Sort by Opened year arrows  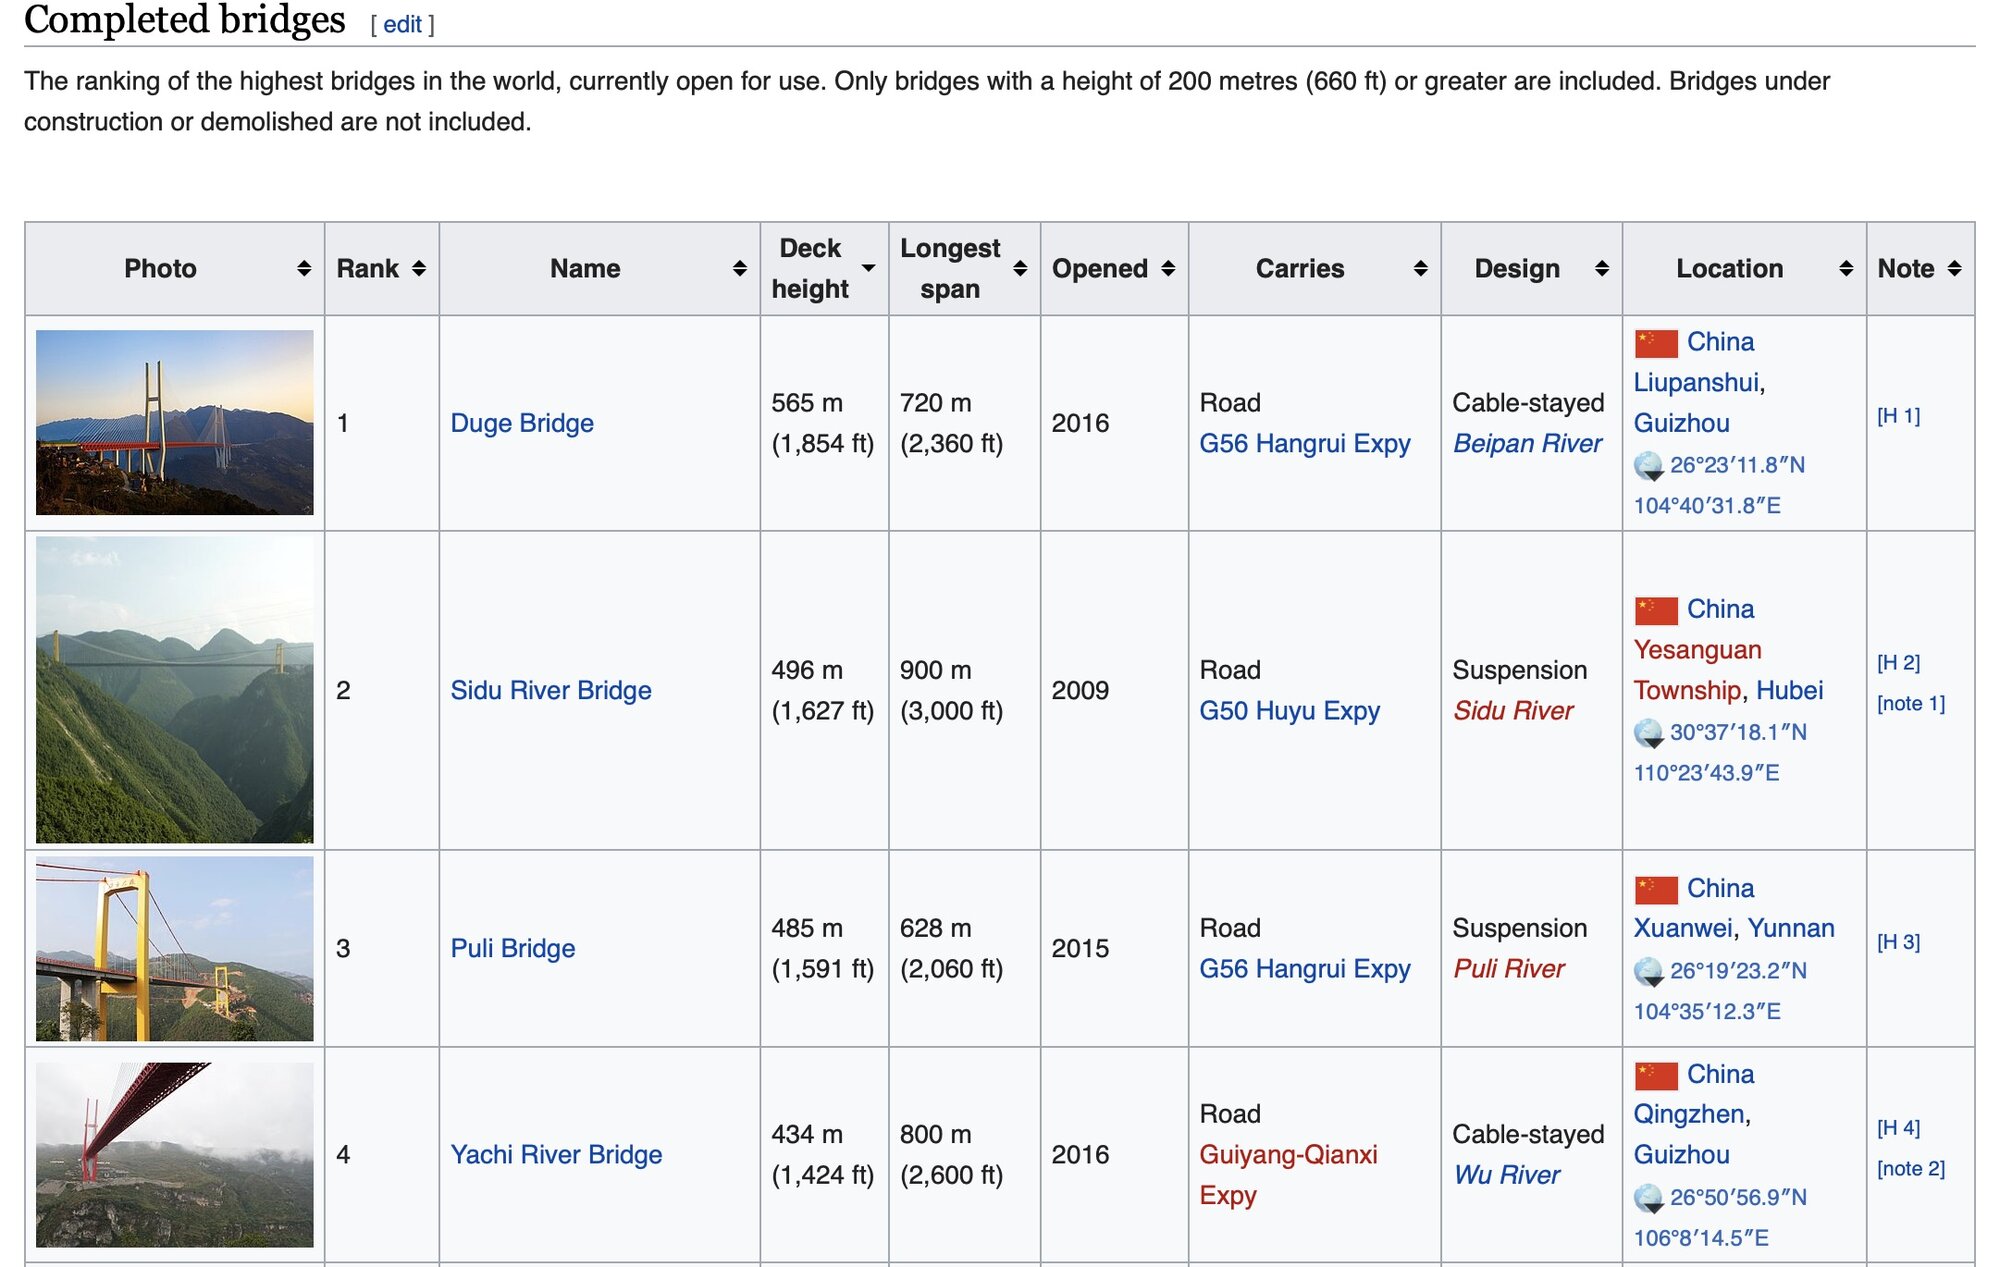click(x=1168, y=268)
